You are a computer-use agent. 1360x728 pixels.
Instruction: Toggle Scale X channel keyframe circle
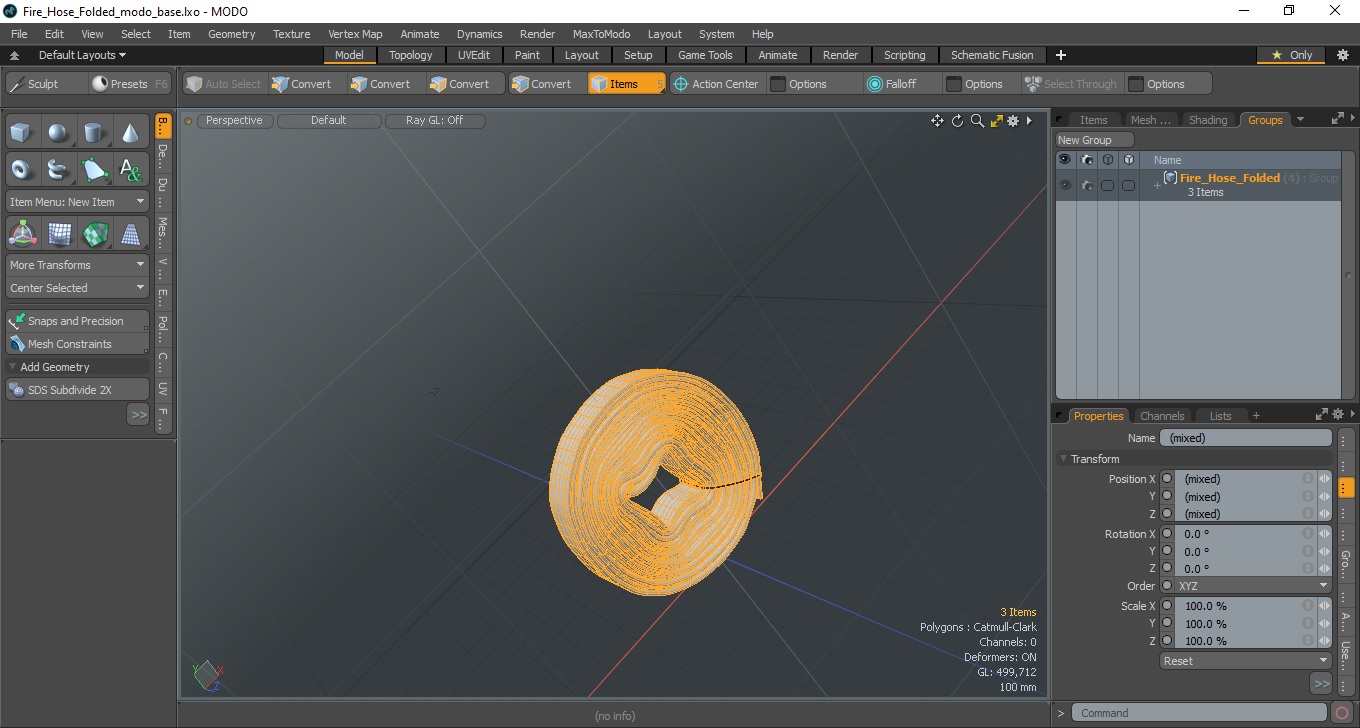(1167, 606)
